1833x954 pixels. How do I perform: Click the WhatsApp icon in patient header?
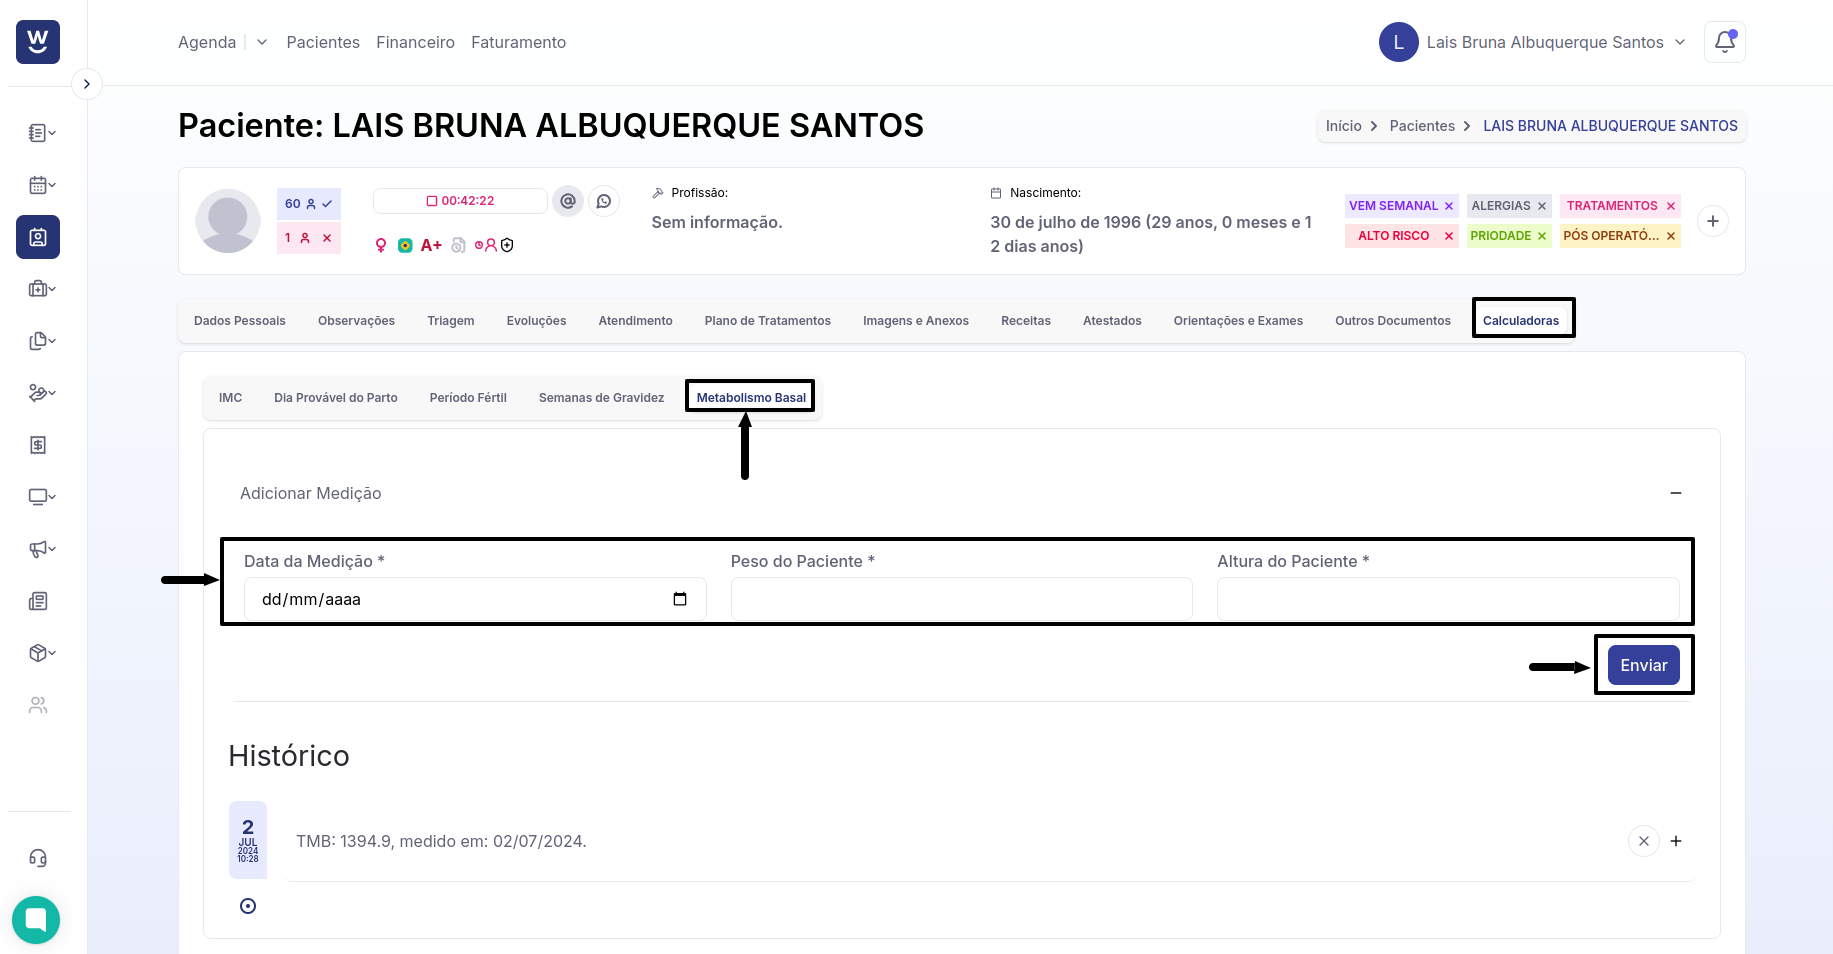(604, 201)
